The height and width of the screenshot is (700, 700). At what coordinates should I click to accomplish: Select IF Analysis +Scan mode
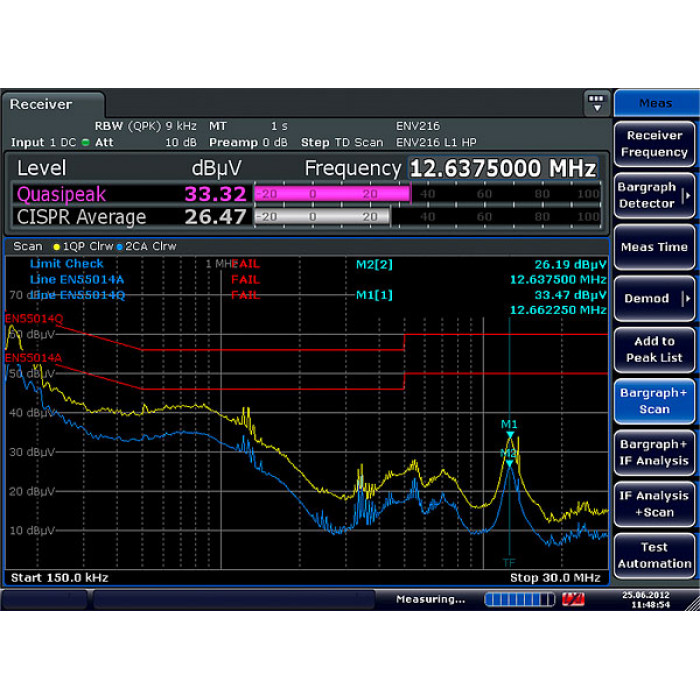pyautogui.click(x=654, y=504)
